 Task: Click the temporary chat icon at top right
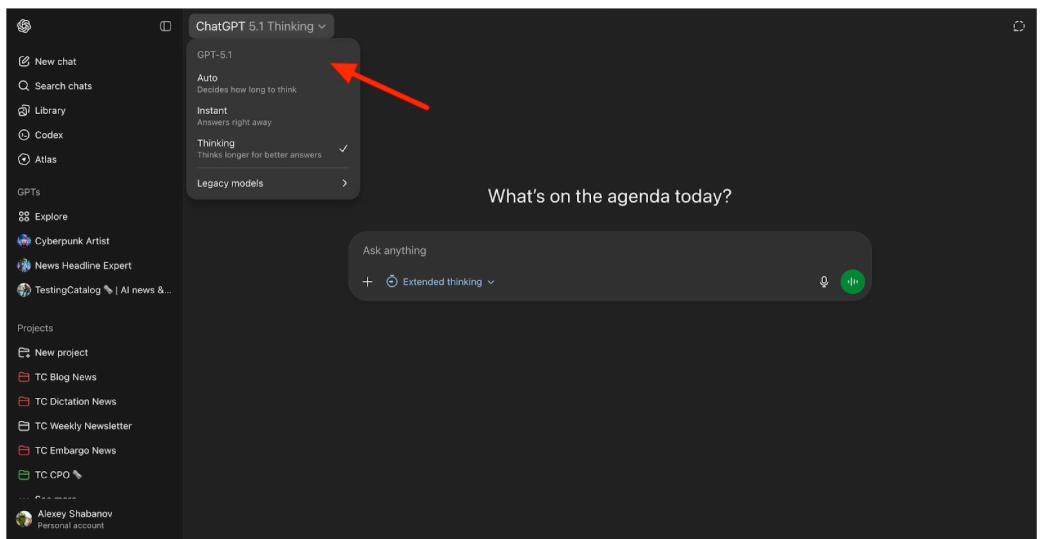point(1019,26)
